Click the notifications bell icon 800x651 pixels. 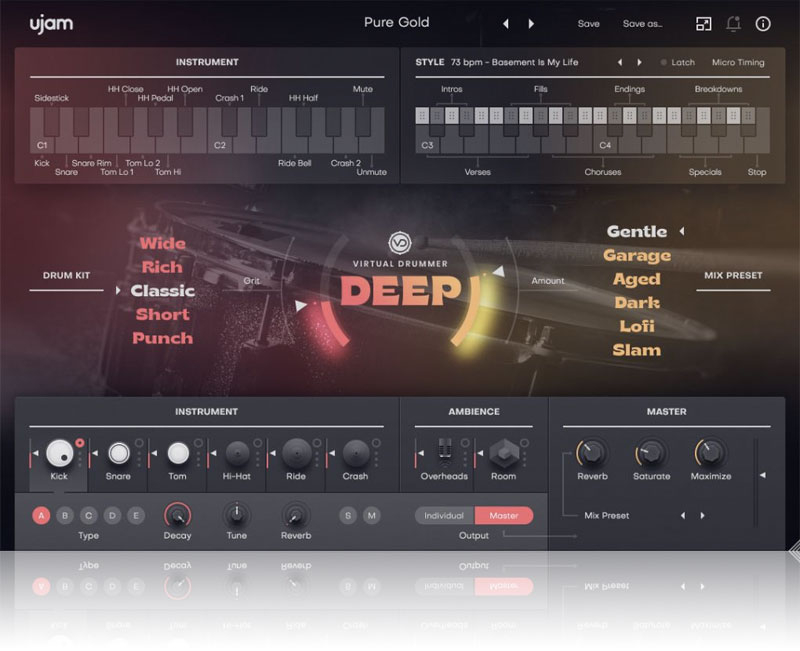[733, 23]
